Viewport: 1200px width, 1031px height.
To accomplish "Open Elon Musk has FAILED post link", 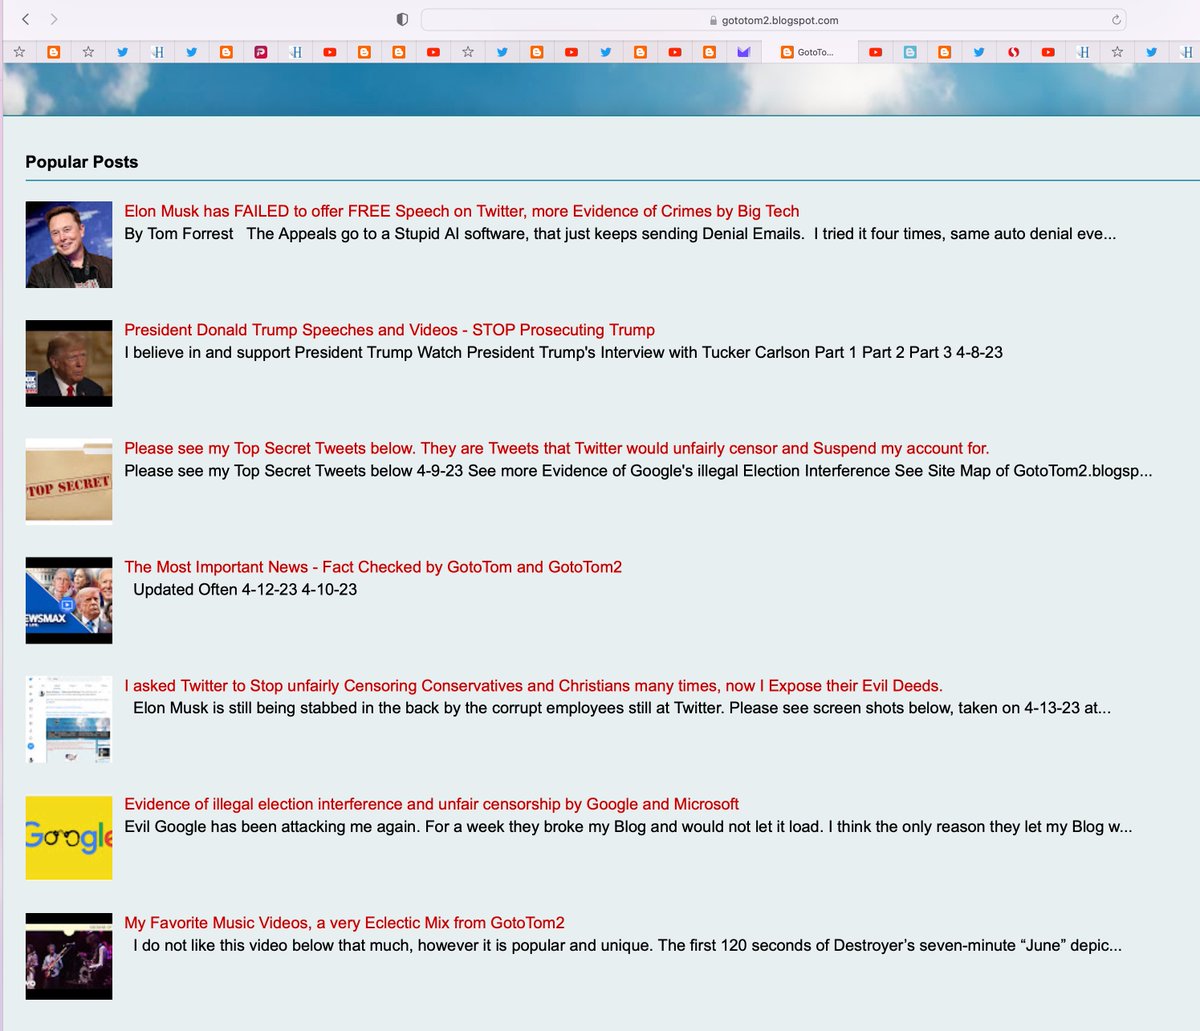I will 461,211.
